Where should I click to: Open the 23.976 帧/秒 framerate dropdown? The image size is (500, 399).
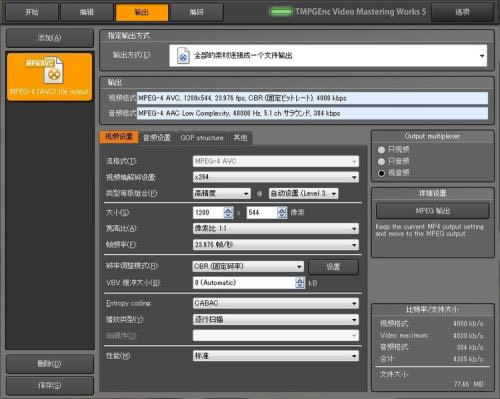[x=276, y=245]
